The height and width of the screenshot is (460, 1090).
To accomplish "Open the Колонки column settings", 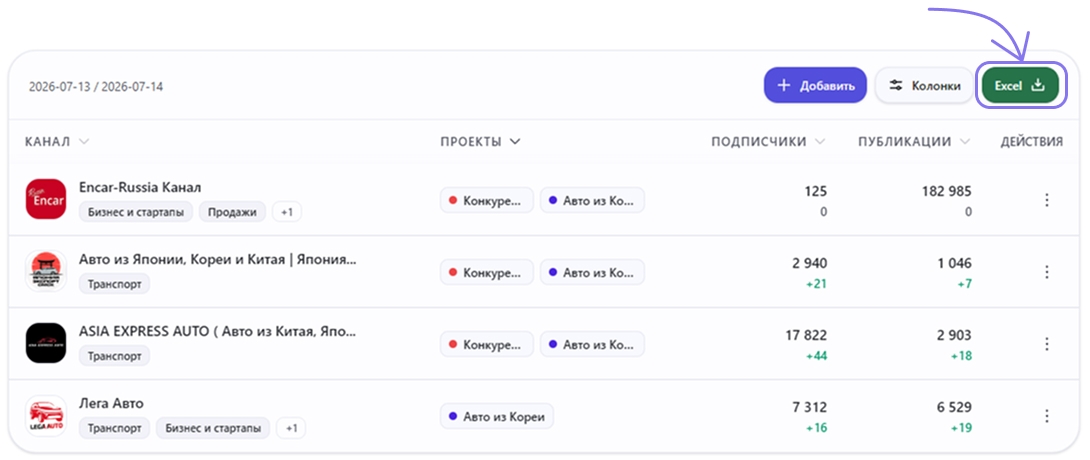I will point(925,86).
